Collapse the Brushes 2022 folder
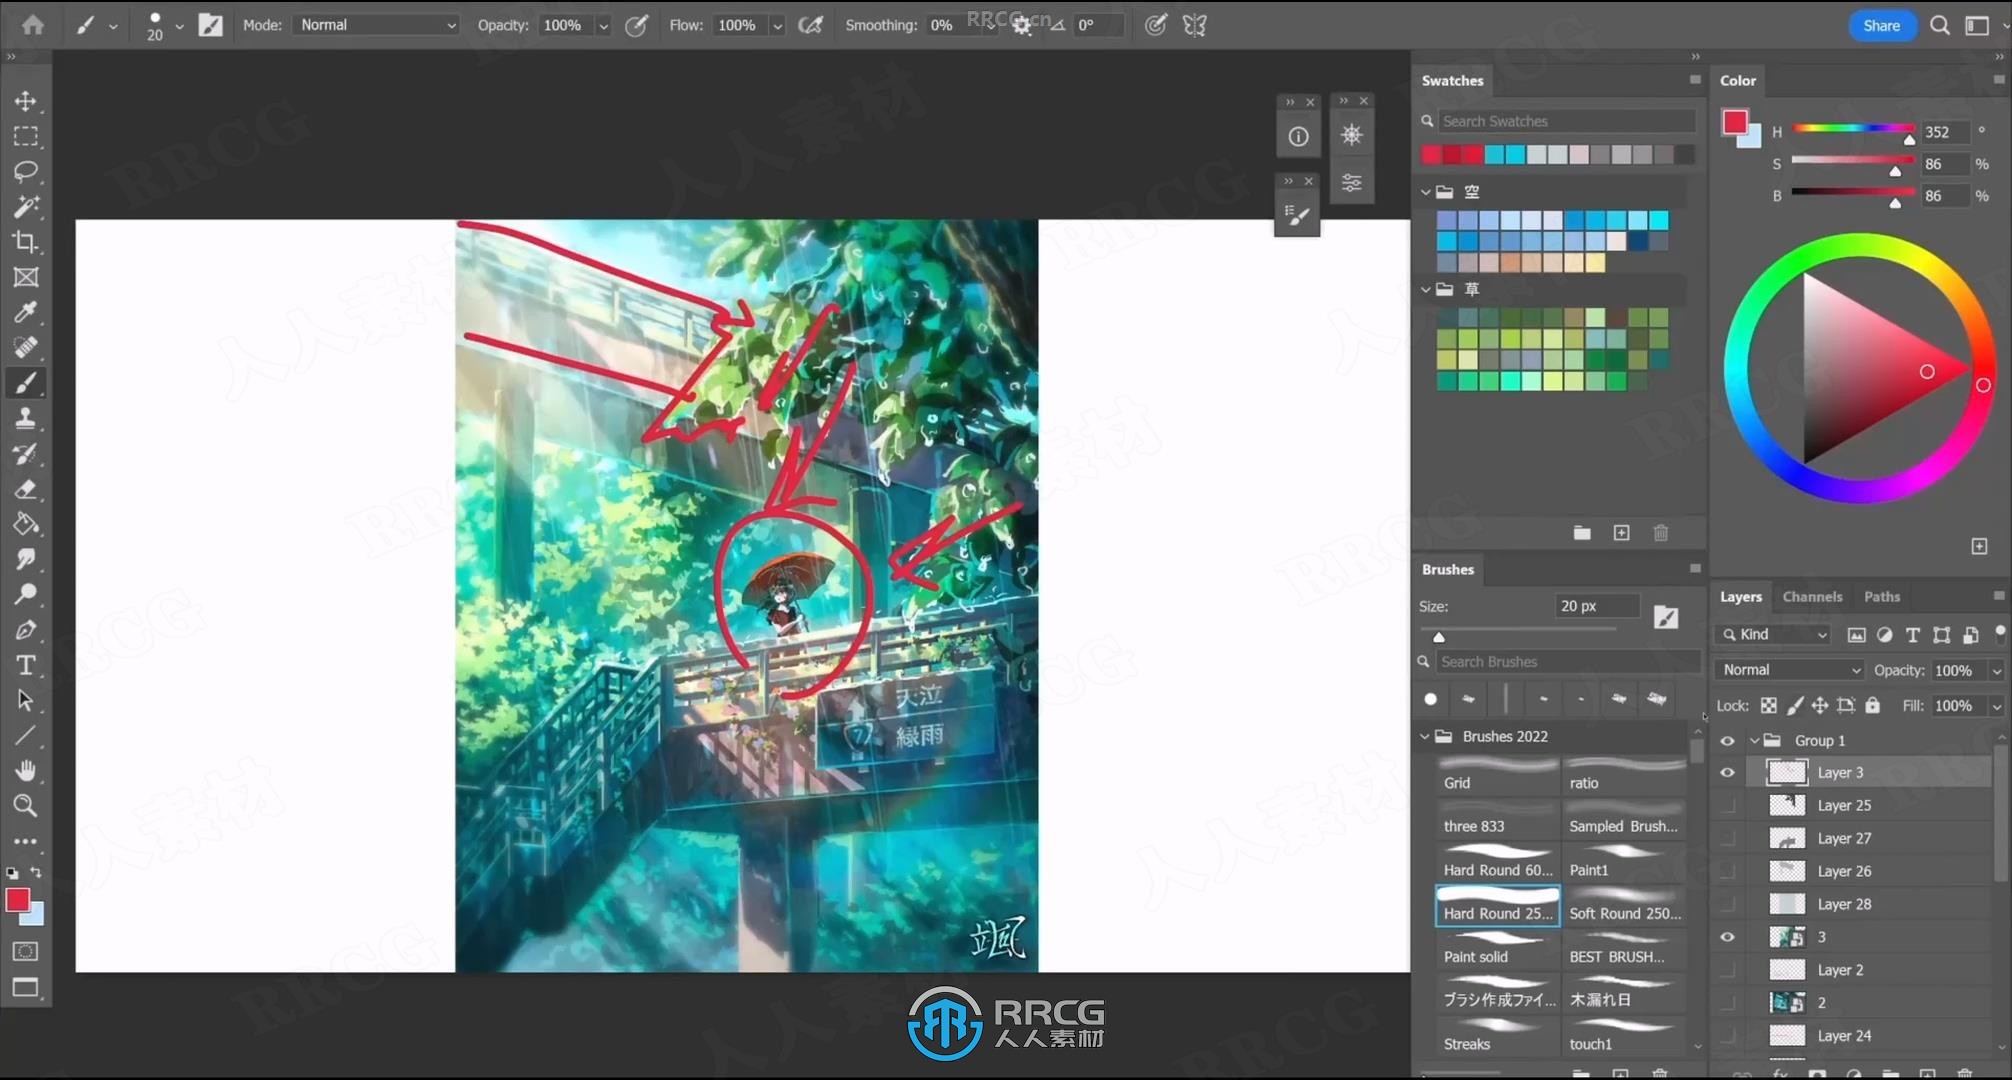 1426,737
